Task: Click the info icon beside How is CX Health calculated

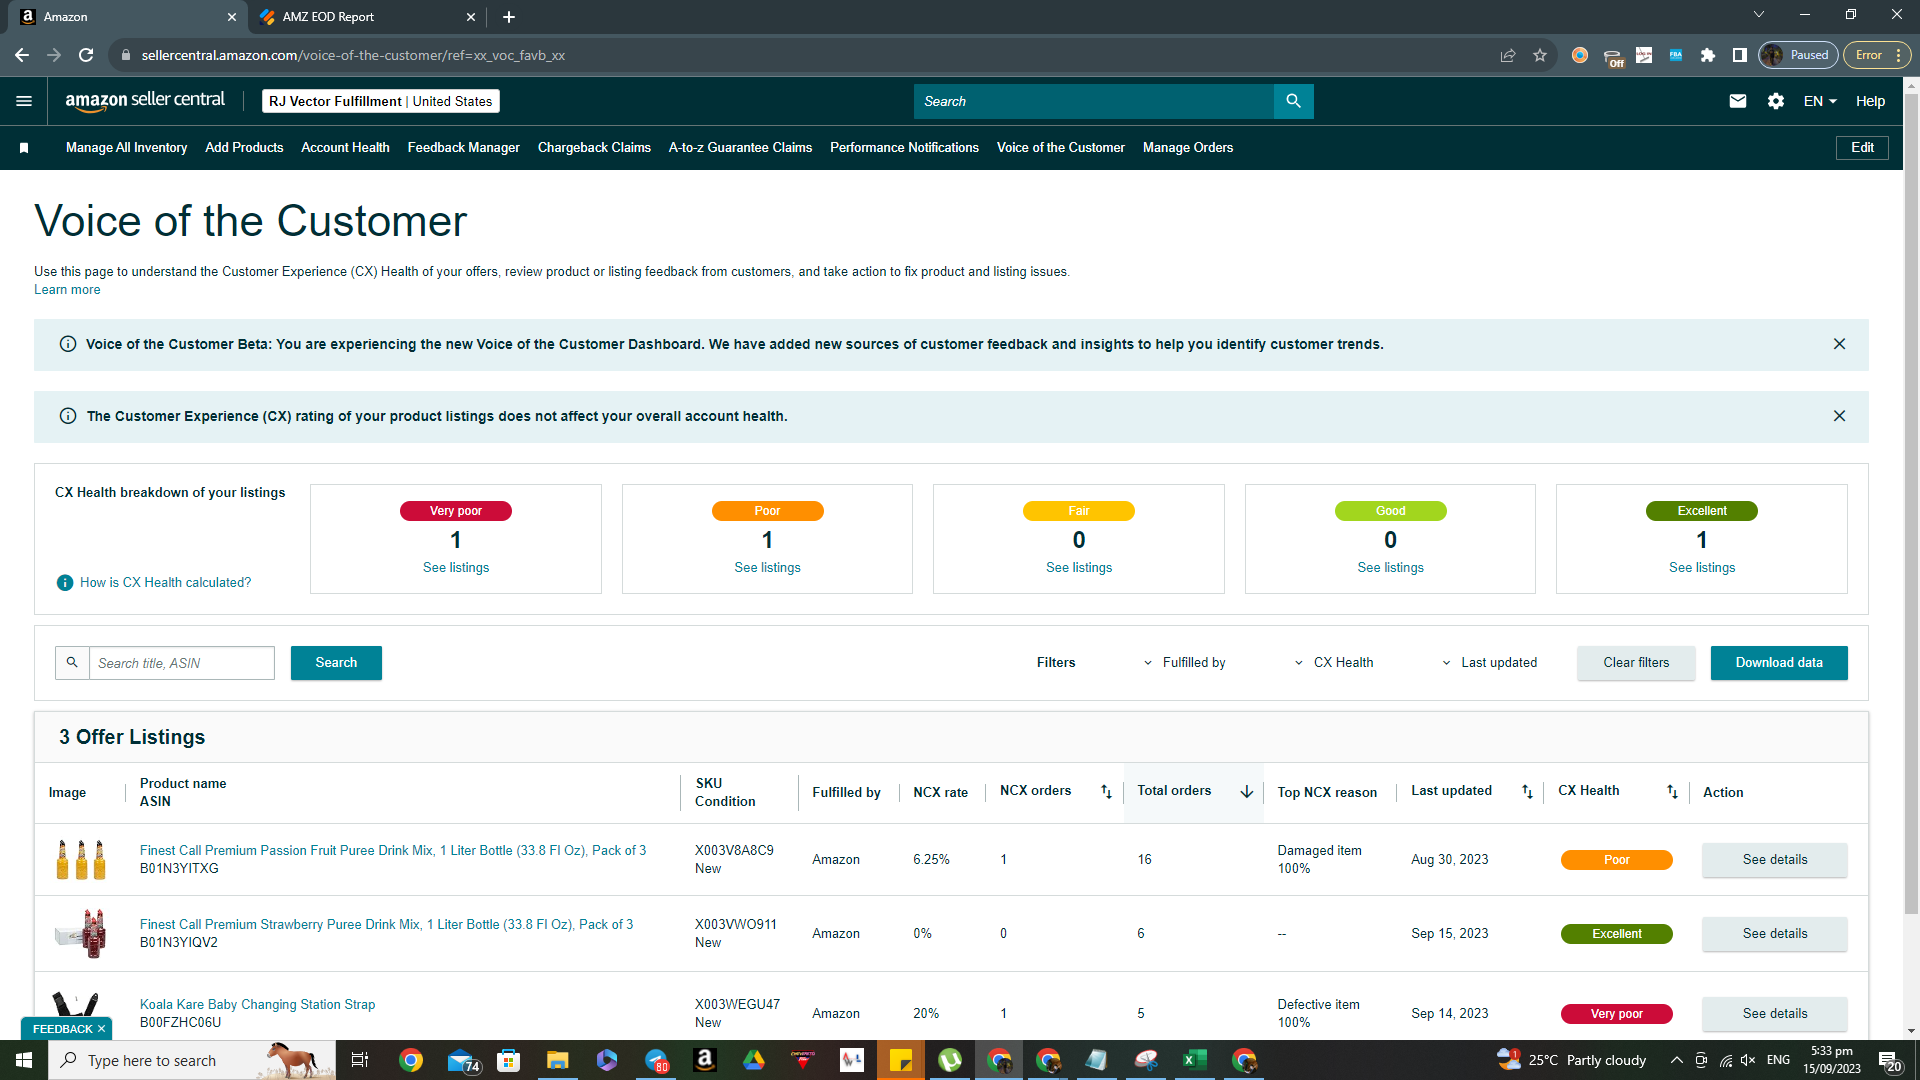Action: [x=65, y=583]
